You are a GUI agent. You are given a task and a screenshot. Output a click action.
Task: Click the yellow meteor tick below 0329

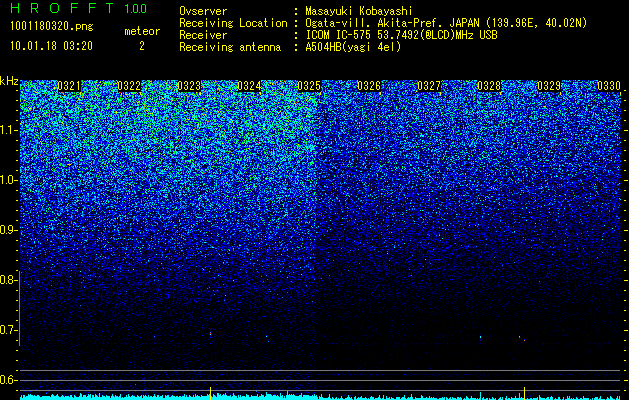tap(525, 392)
